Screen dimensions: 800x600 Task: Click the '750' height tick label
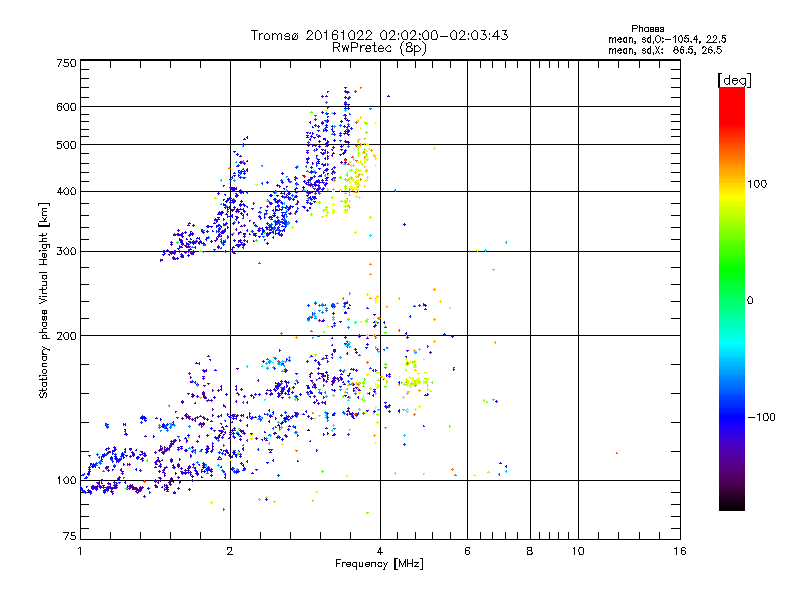tap(67, 63)
